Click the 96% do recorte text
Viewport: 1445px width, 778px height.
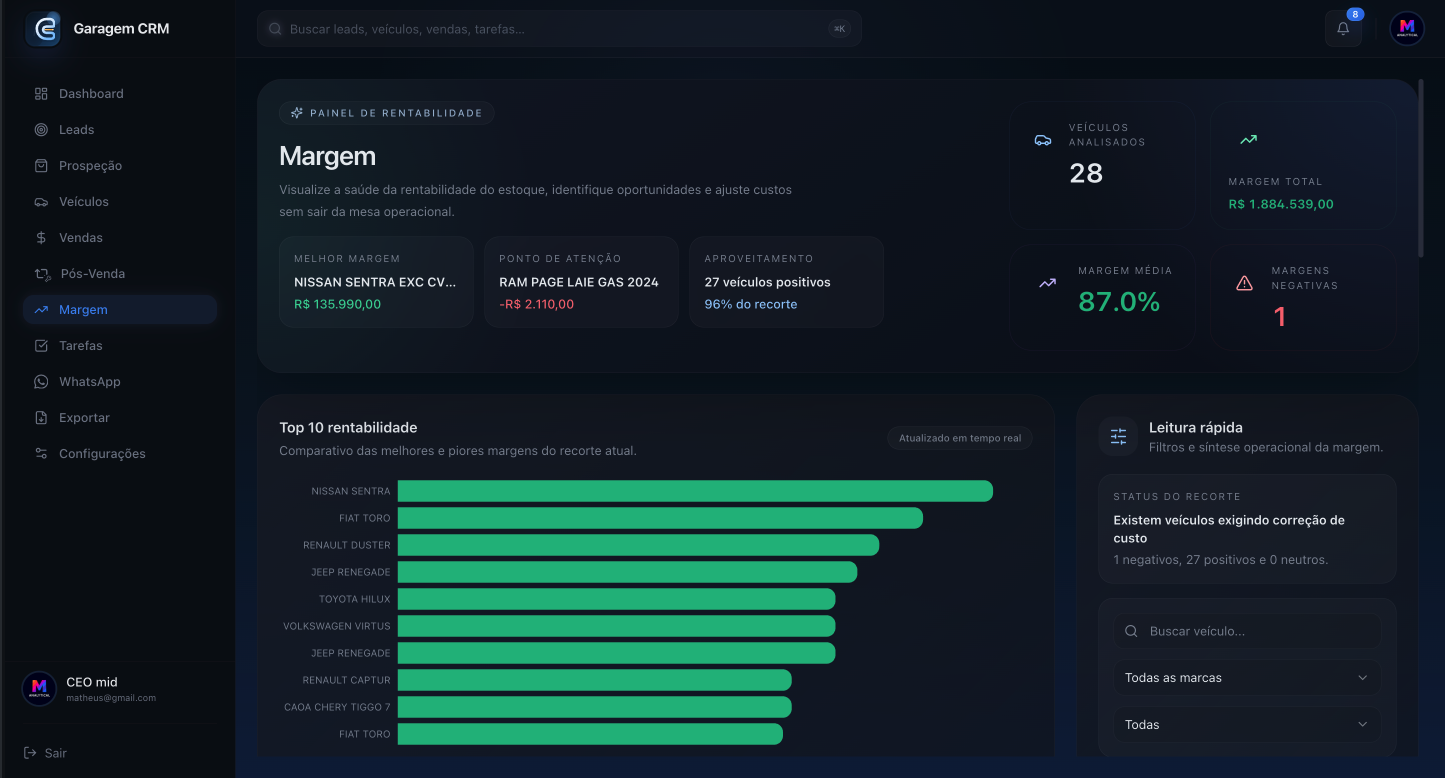pyautogui.click(x=751, y=304)
